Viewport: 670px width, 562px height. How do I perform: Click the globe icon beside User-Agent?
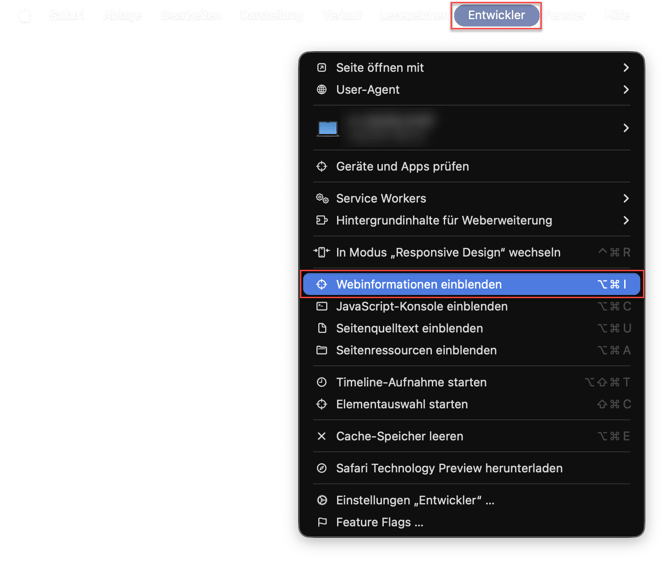[x=322, y=90]
